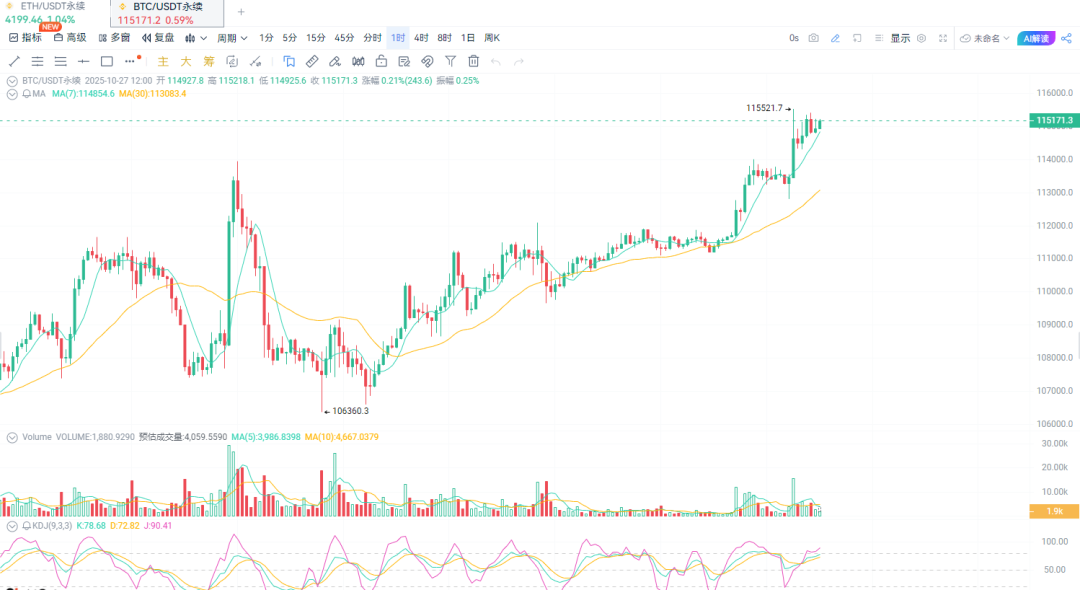Share the chart via share icon
This screenshot has height=590, width=1080.
point(1066,38)
